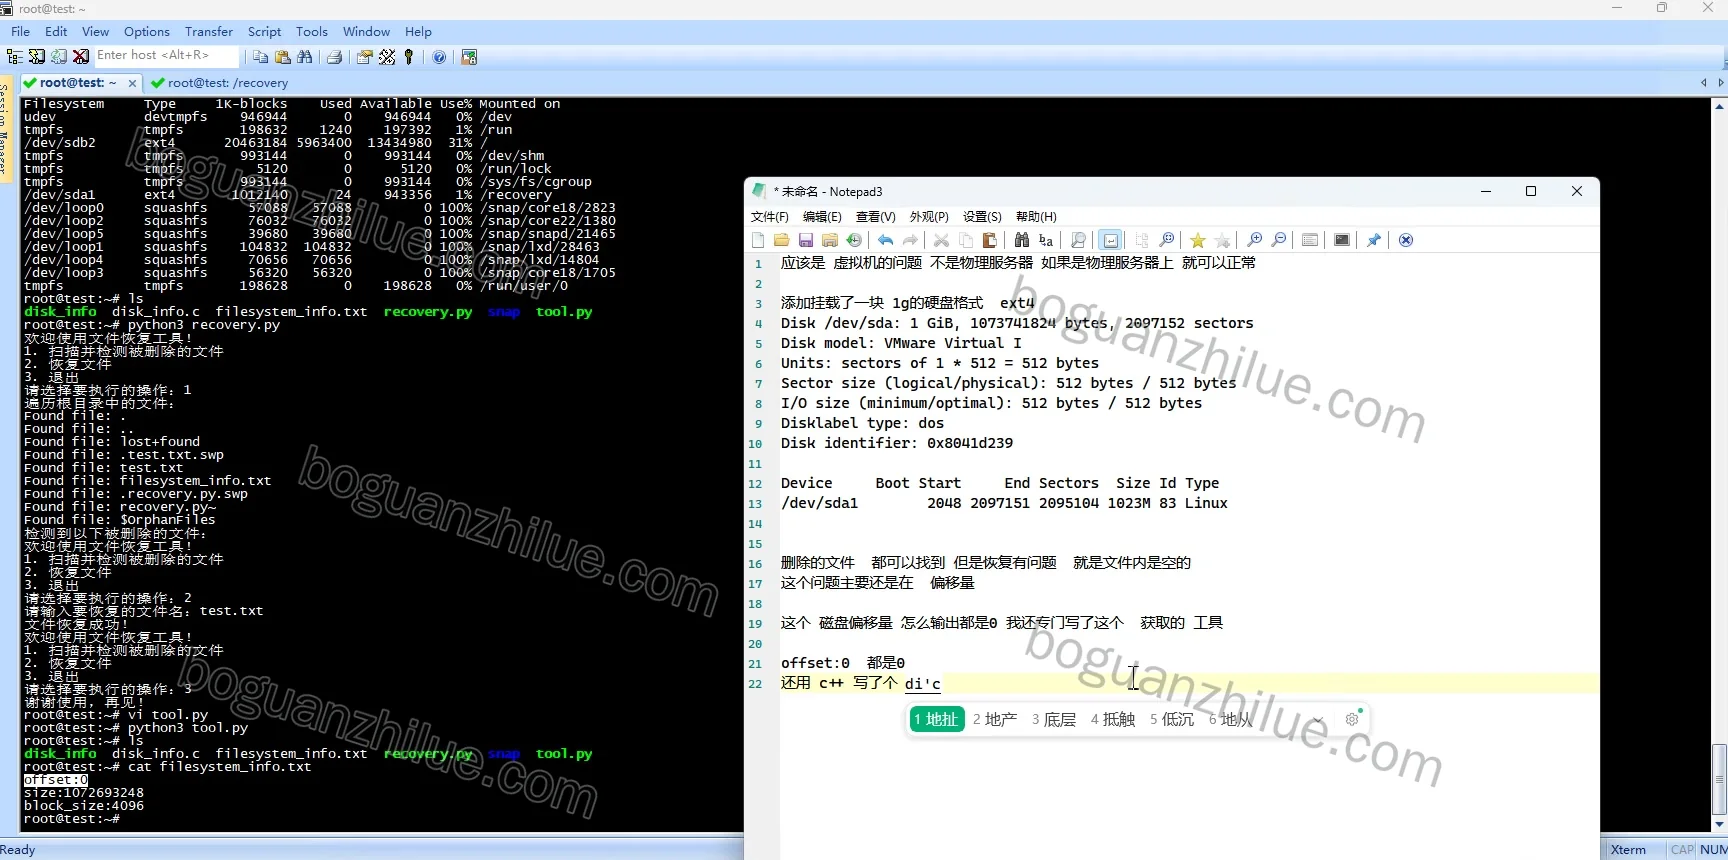Viewport: 1728px width, 860px height.
Task: Click the Quick Connect lightning icon
Action: tap(37, 57)
